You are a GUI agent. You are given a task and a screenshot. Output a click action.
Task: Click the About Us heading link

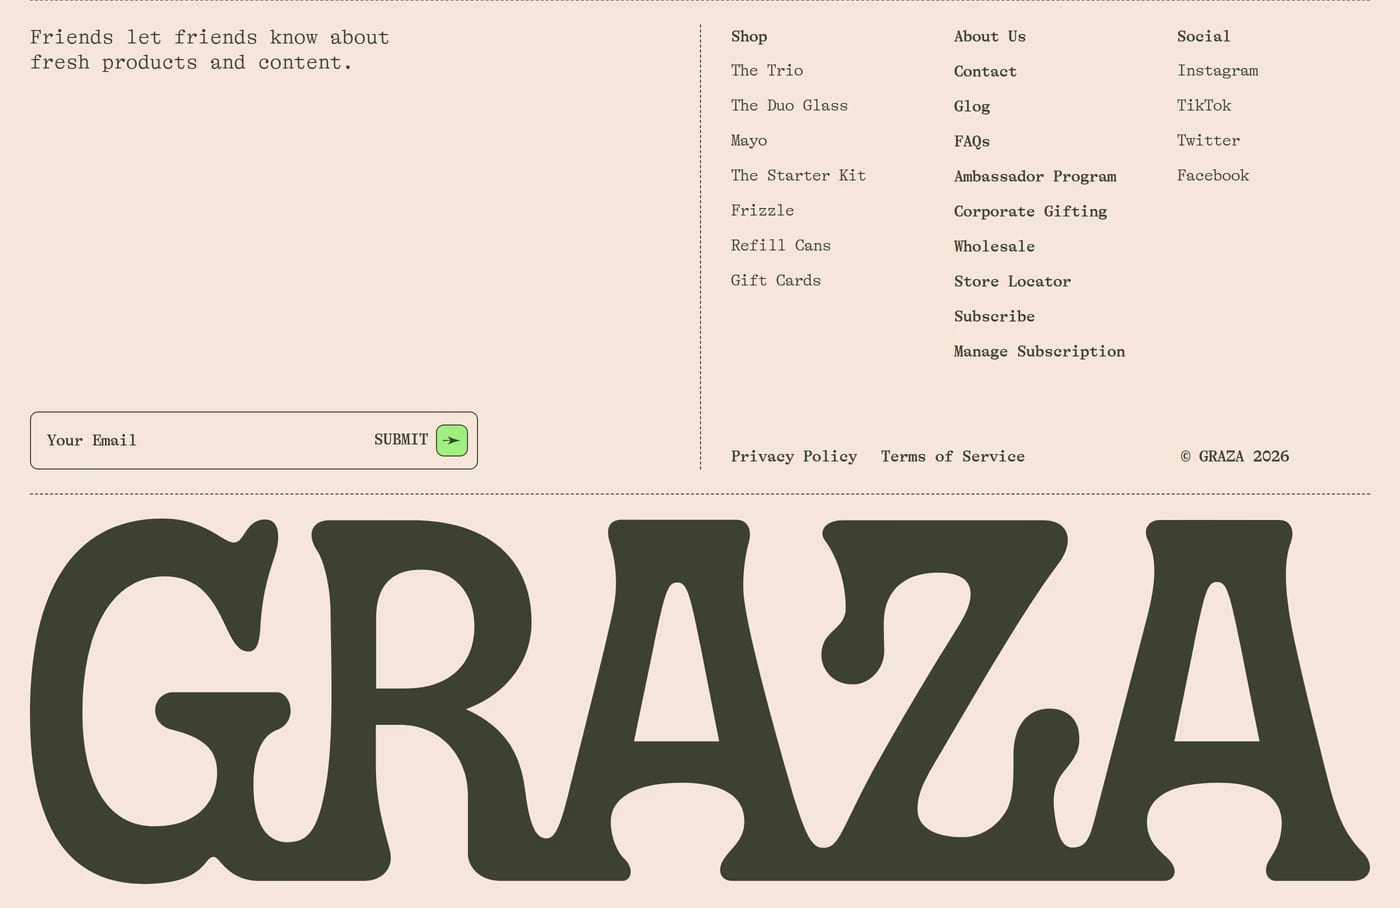(990, 36)
